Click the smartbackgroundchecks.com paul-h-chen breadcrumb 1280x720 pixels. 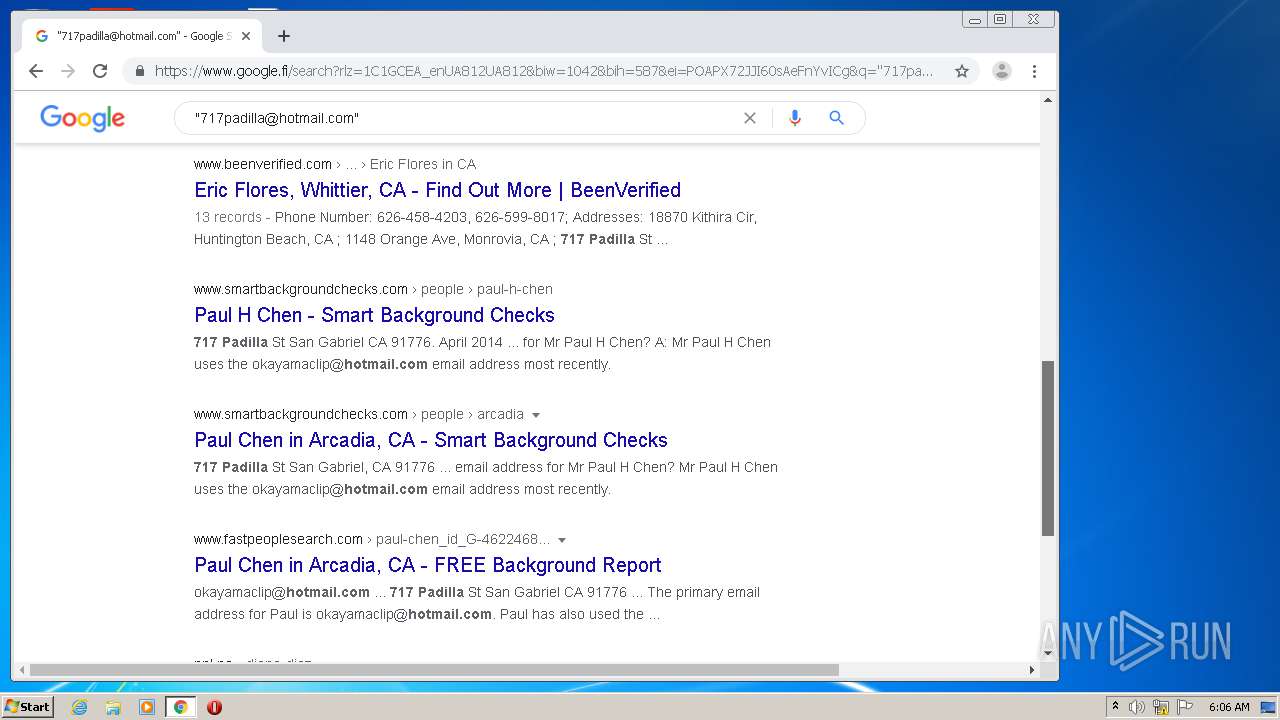pos(373,289)
